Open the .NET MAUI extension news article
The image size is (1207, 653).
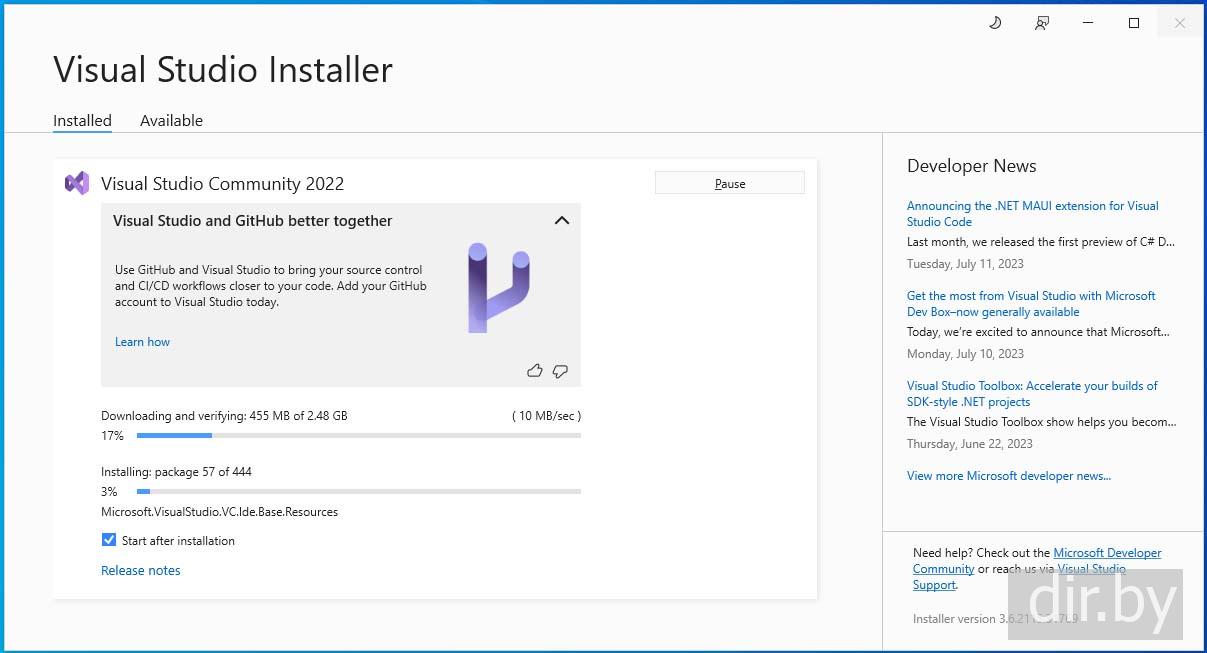(x=1032, y=213)
